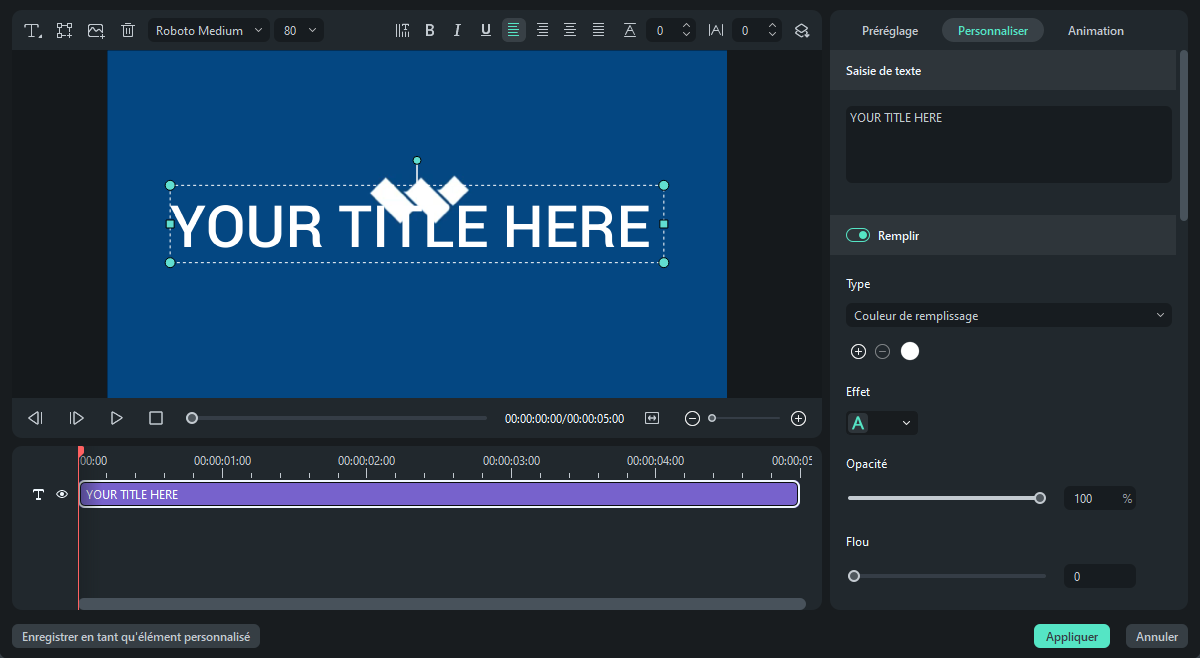Adjust the line spacing stepper arrows

coord(686,30)
